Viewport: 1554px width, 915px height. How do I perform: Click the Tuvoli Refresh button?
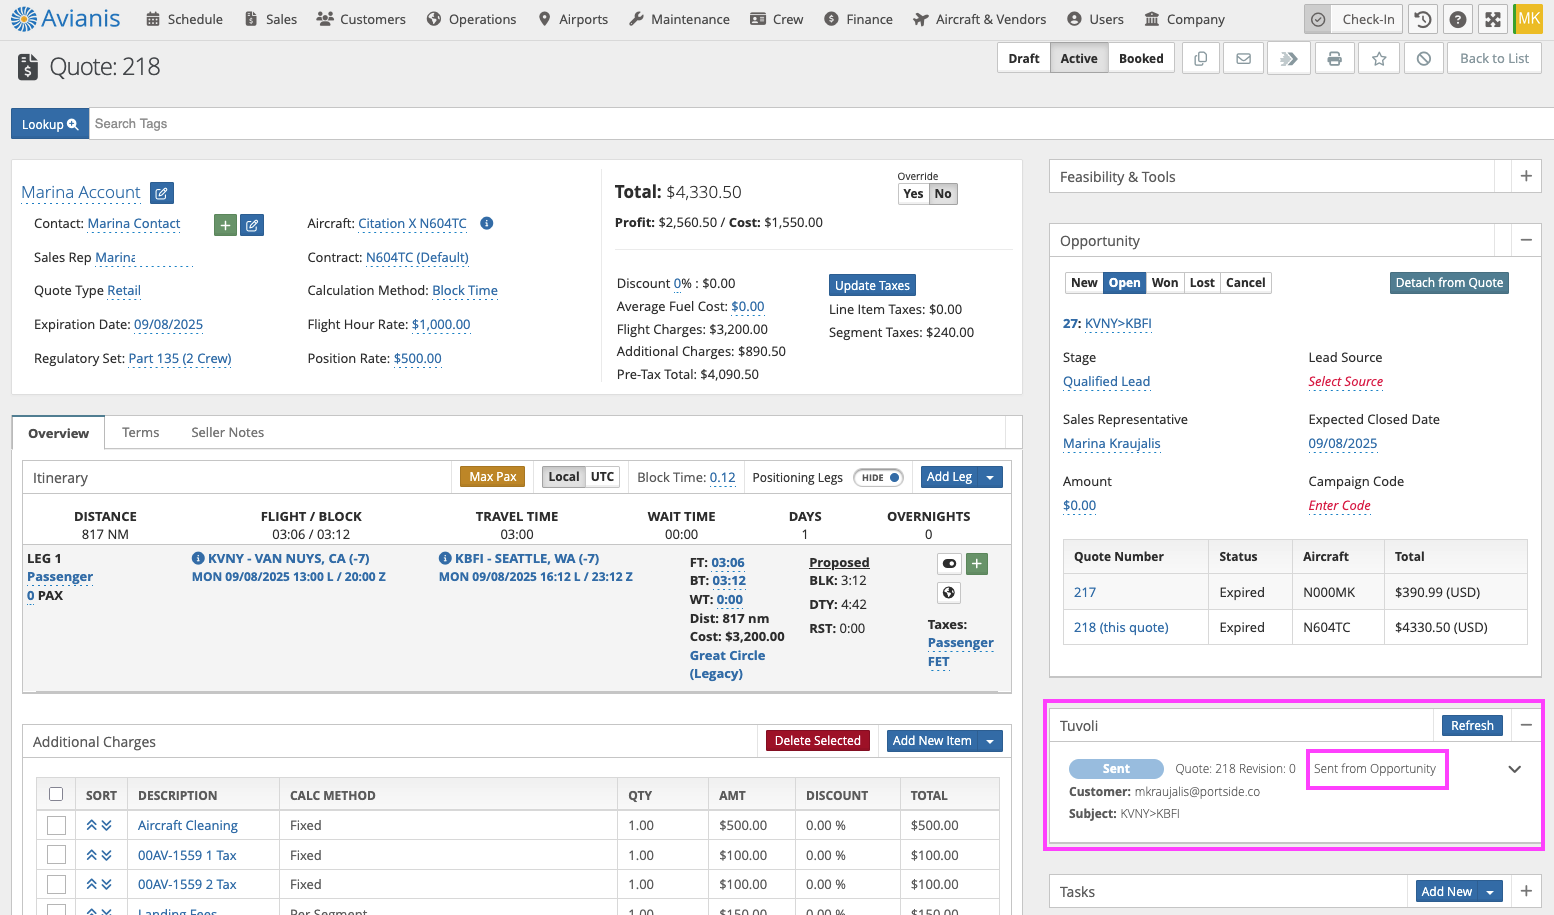[1472, 726]
